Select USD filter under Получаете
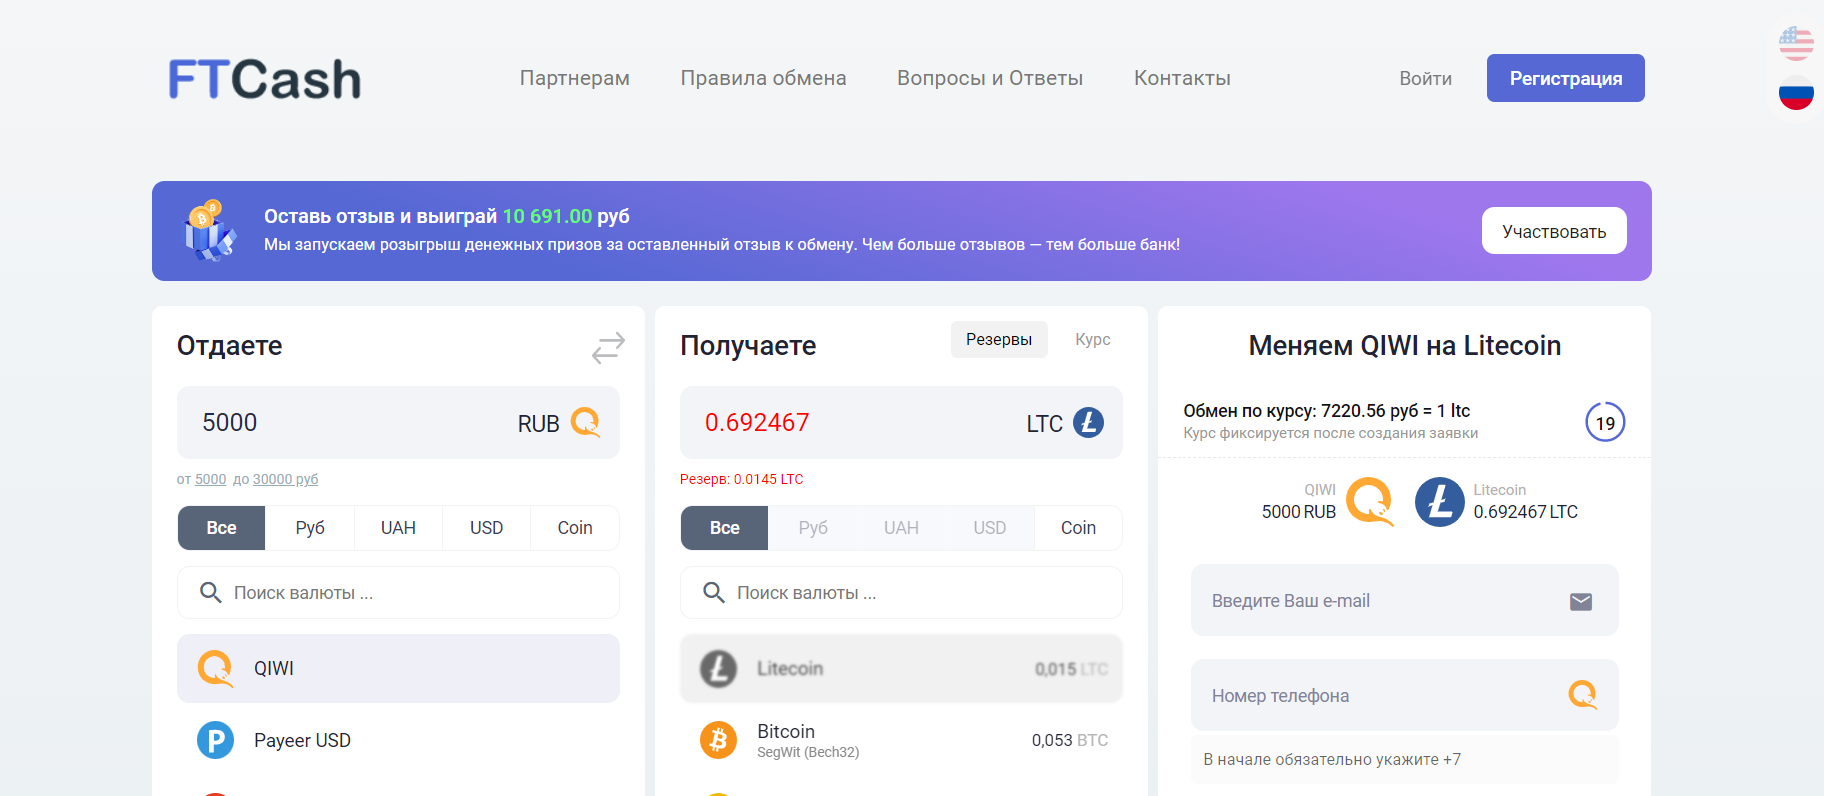The height and width of the screenshot is (796, 1824). (990, 528)
